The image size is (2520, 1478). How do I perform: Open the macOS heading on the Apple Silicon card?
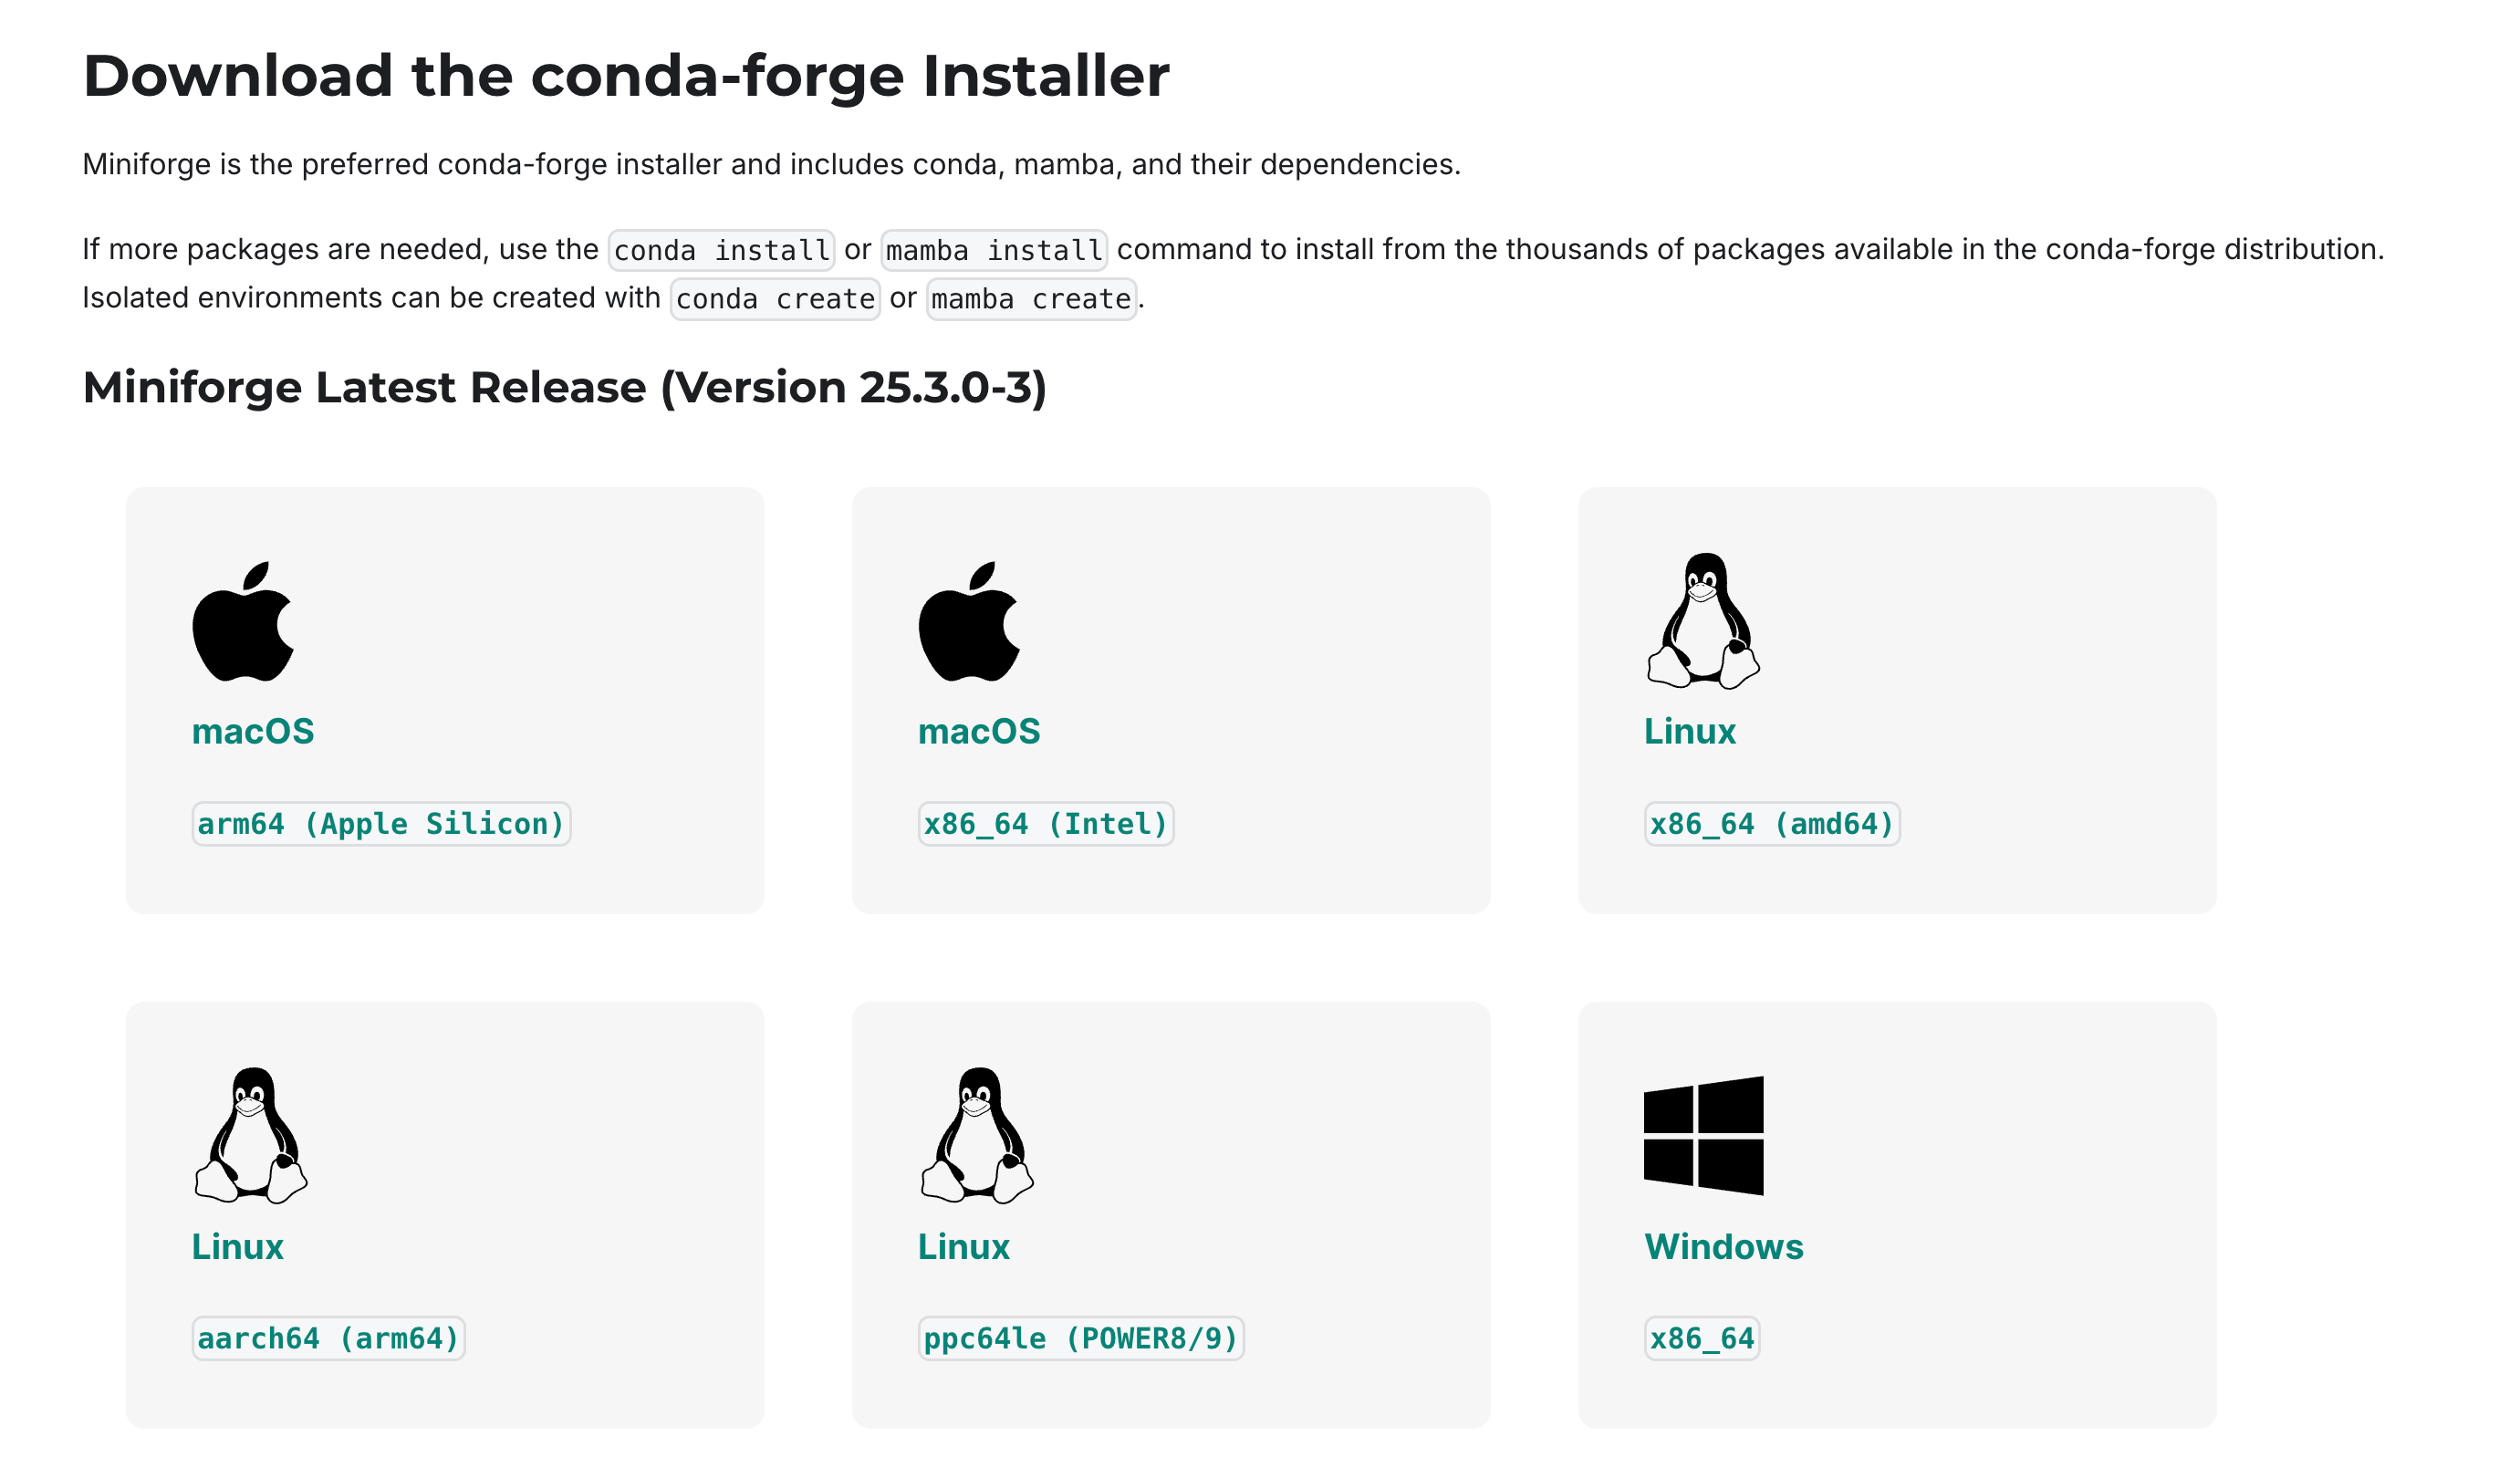(253, 731)
